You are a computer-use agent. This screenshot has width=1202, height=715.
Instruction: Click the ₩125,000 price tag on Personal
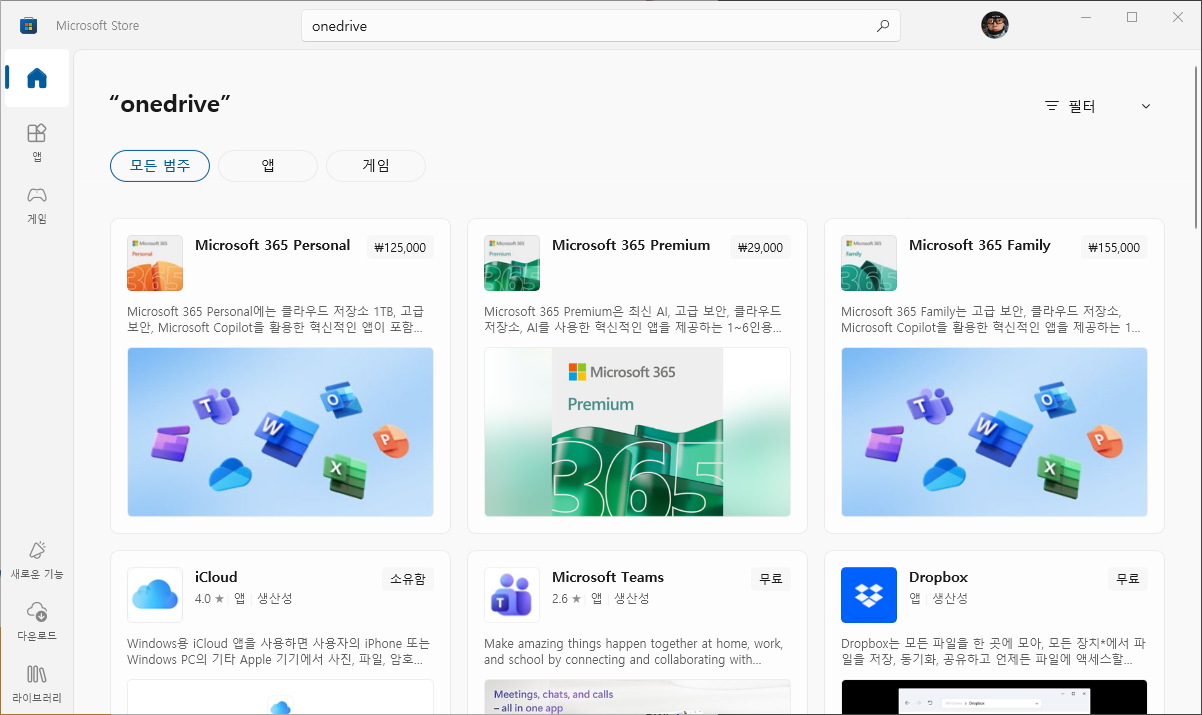(399, 247)
